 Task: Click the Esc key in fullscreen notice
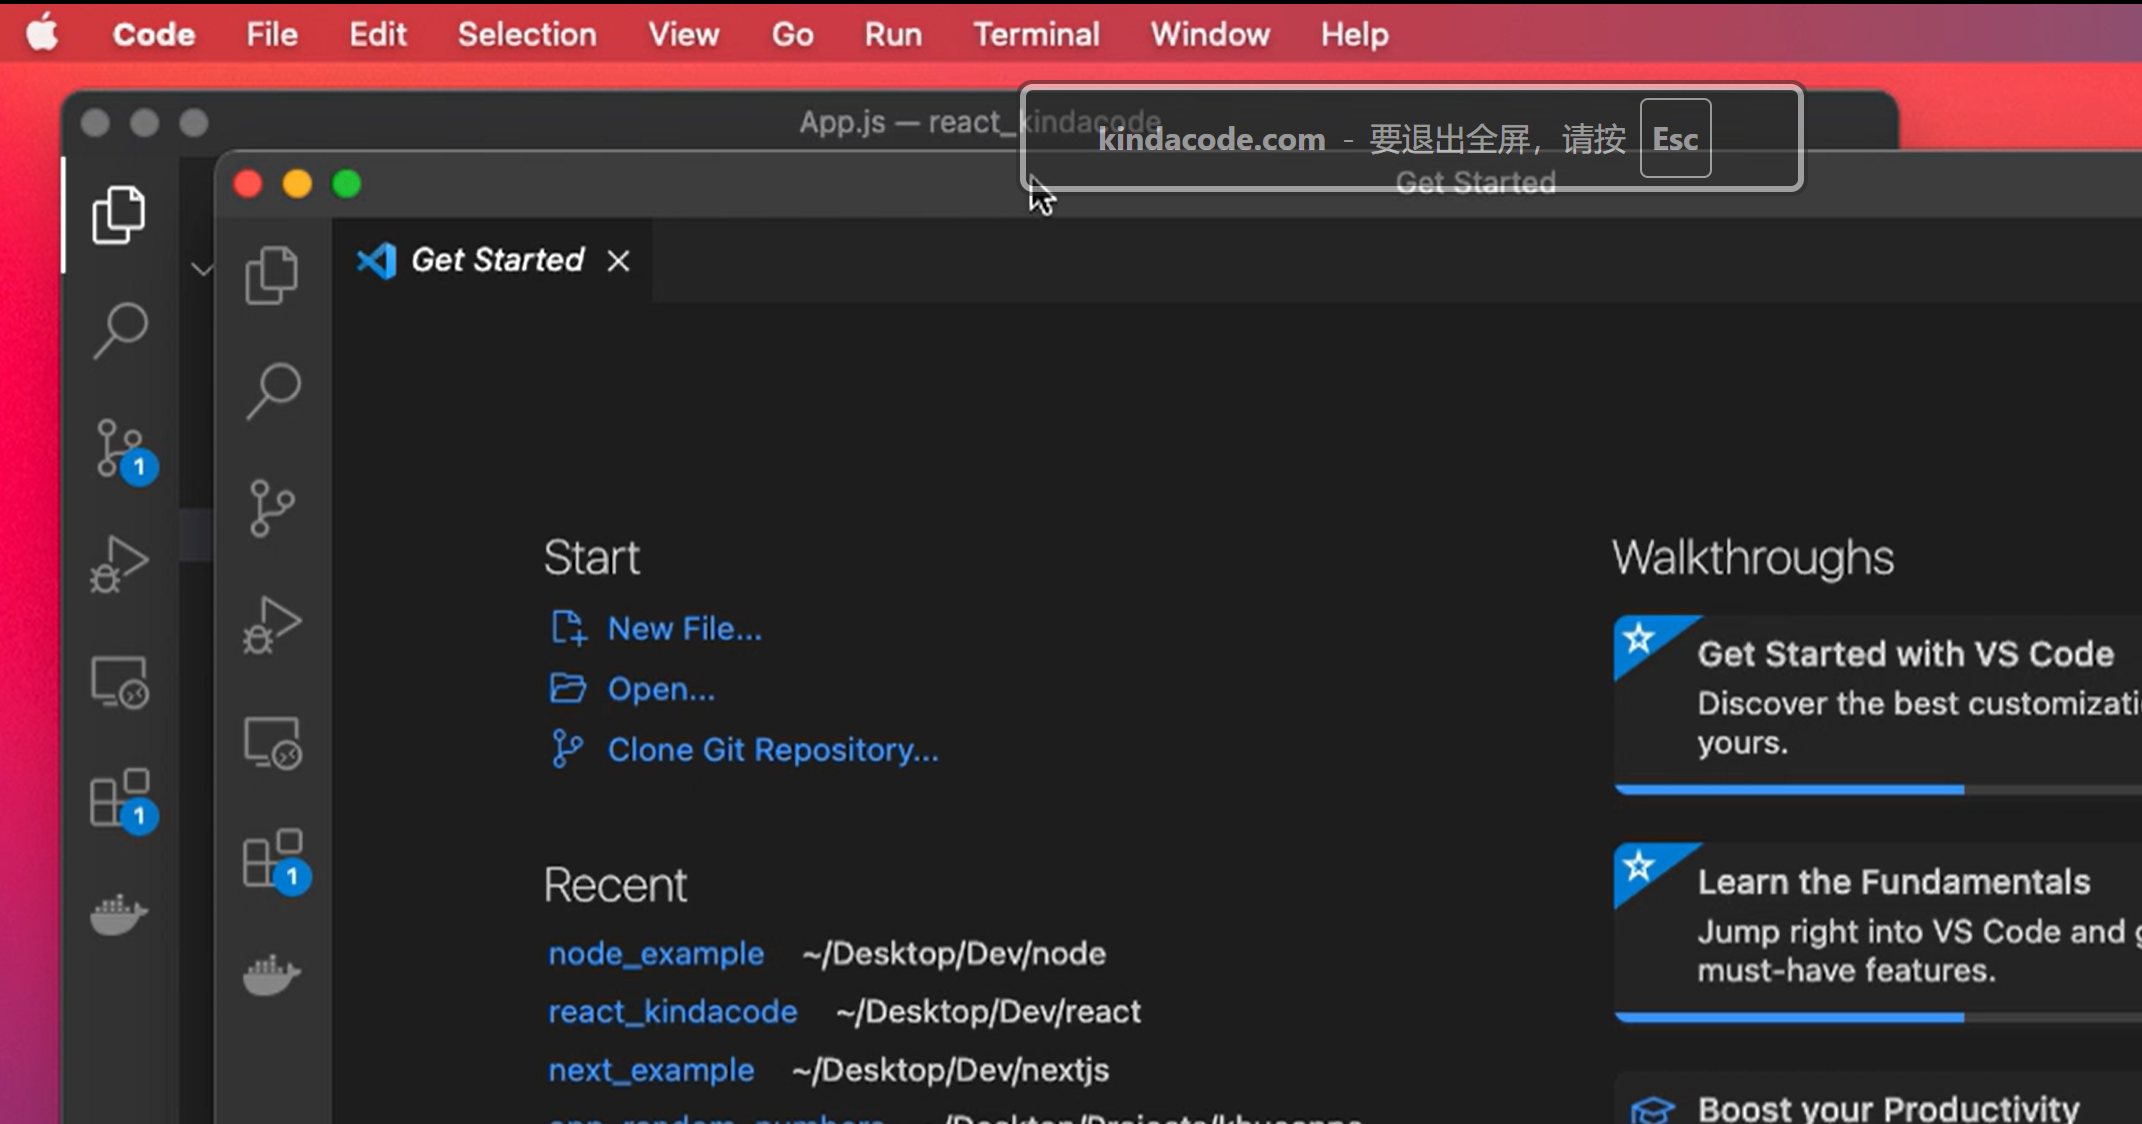pyautogui.click(x=1675, y=138)
